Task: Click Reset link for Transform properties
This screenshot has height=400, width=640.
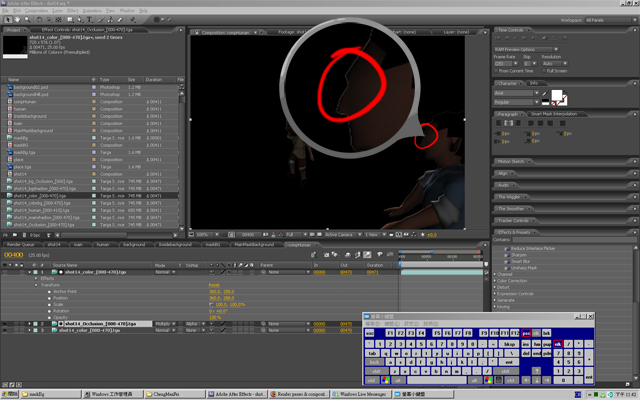Action: [x=214, y=285]
